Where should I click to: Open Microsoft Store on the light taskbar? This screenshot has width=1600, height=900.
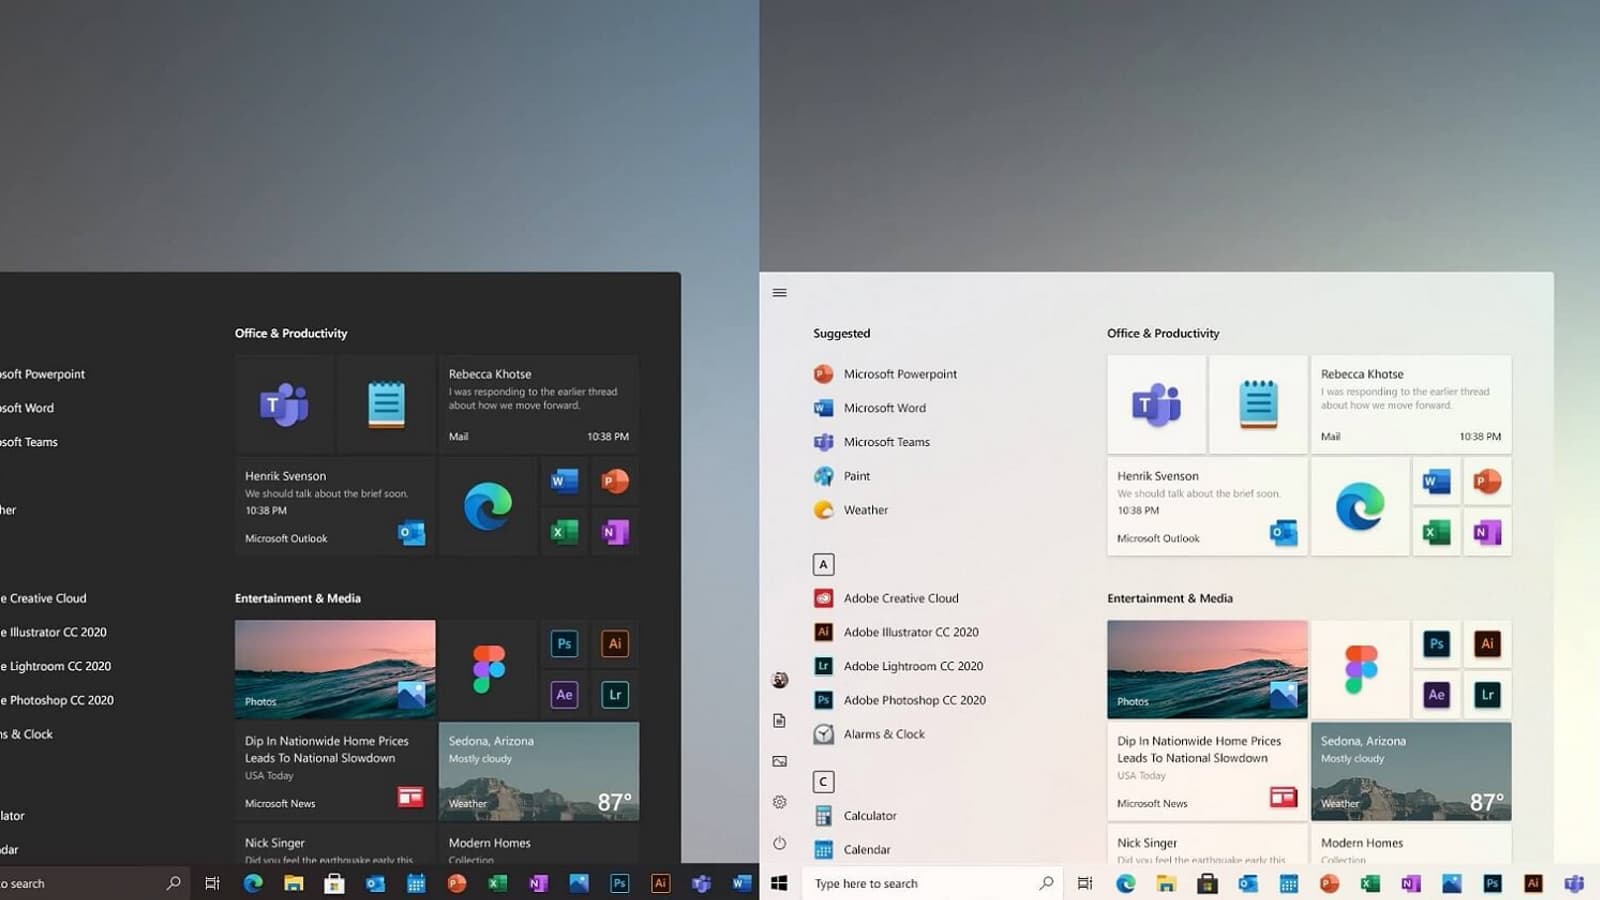click(1207, 883)
